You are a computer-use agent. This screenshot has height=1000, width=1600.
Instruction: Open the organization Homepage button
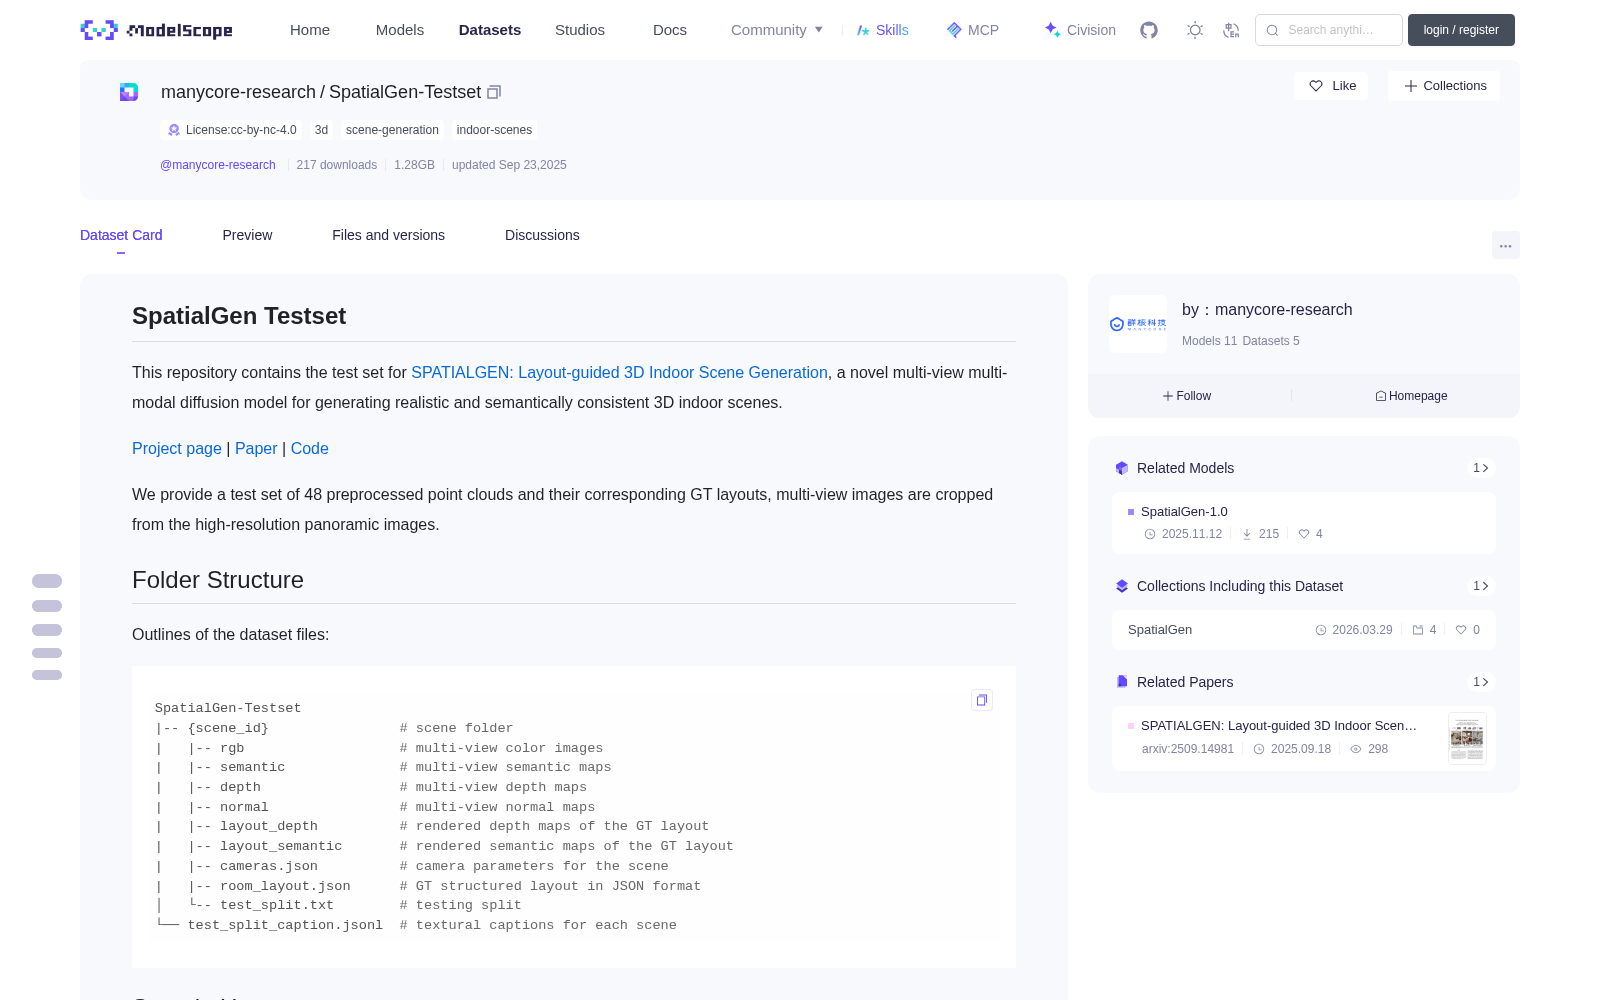tap(1411, 396)
